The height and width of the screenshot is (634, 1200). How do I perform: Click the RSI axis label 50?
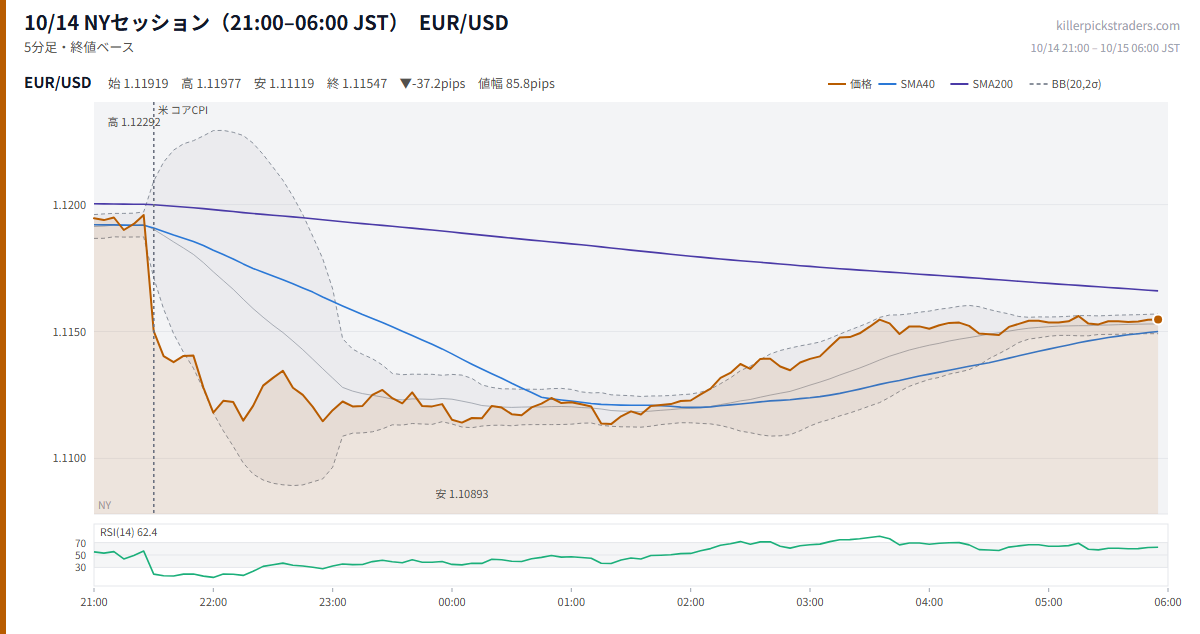pos(80,555)
